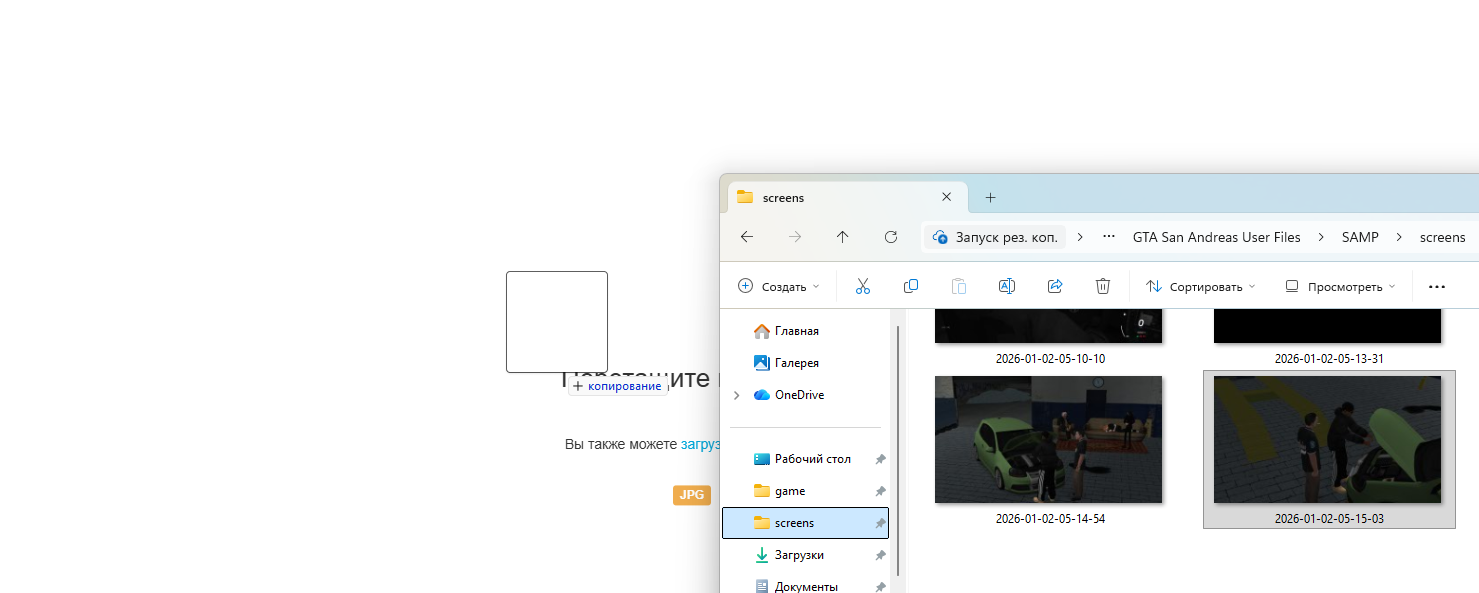This screenshot has height=593, width=1479.
Task: Click the загрузить link on the webpage
Action: (700, 444)
